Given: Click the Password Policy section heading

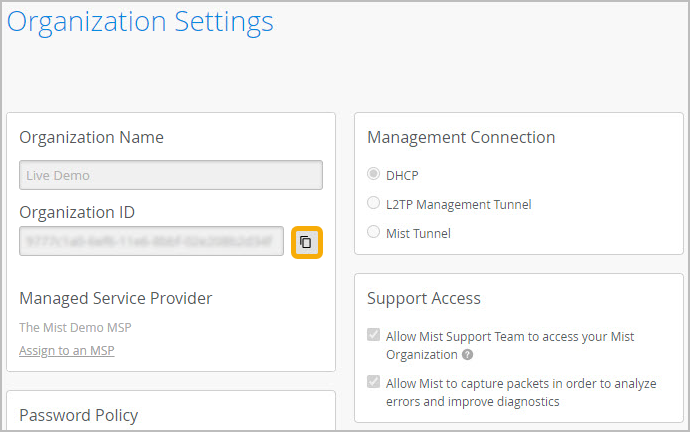Looking at the screenshot, I should click(78, 415).
